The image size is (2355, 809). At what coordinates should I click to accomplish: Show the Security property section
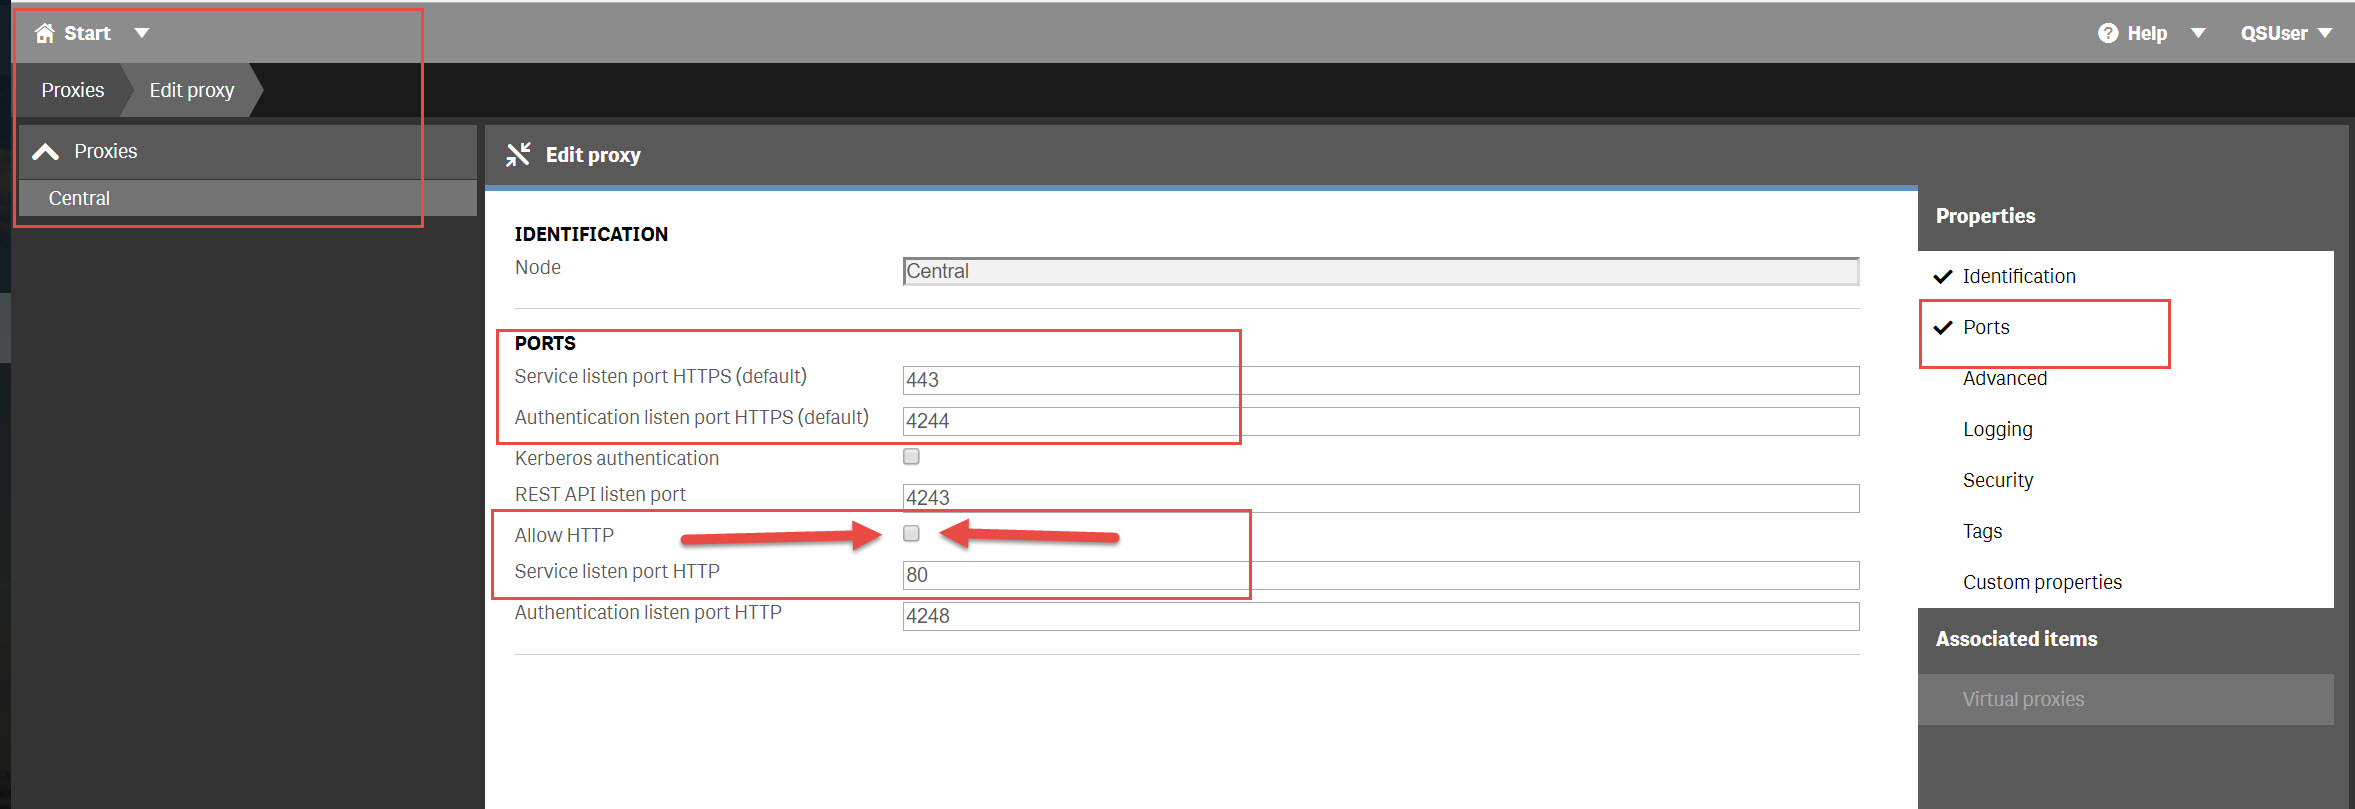point(1998,480)
